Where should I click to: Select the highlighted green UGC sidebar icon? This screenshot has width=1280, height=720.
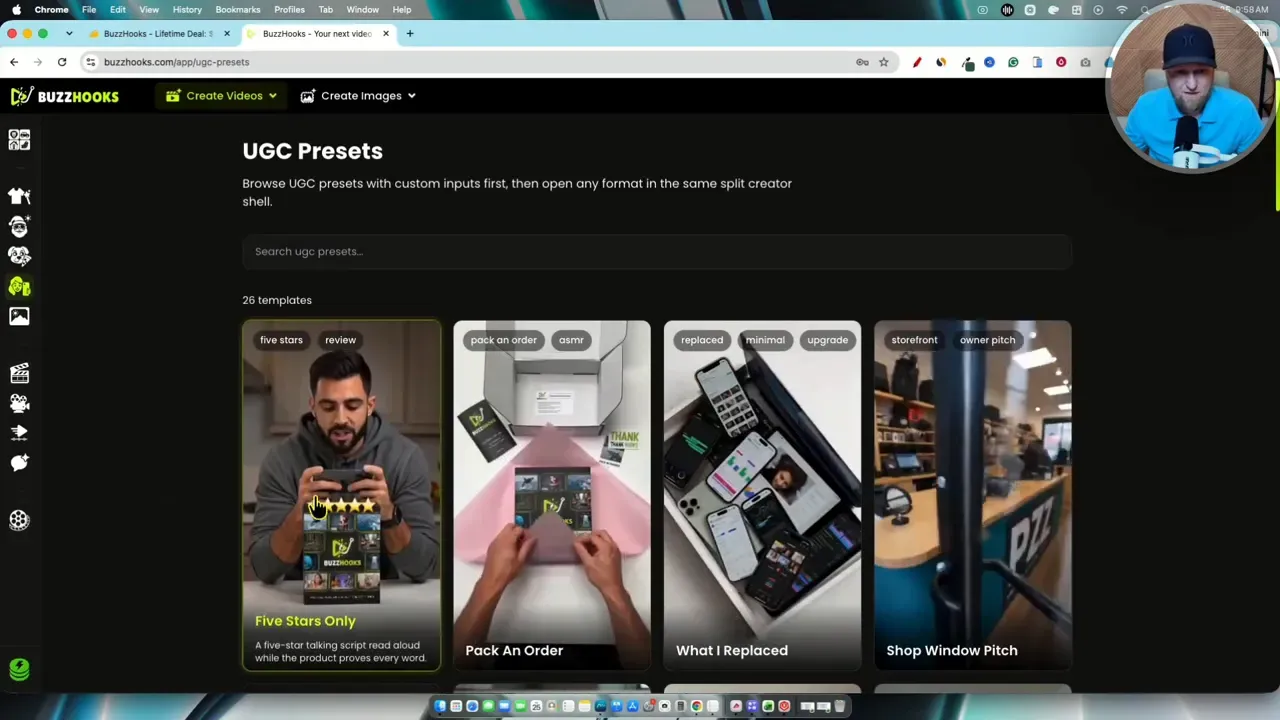coord(19,286)
